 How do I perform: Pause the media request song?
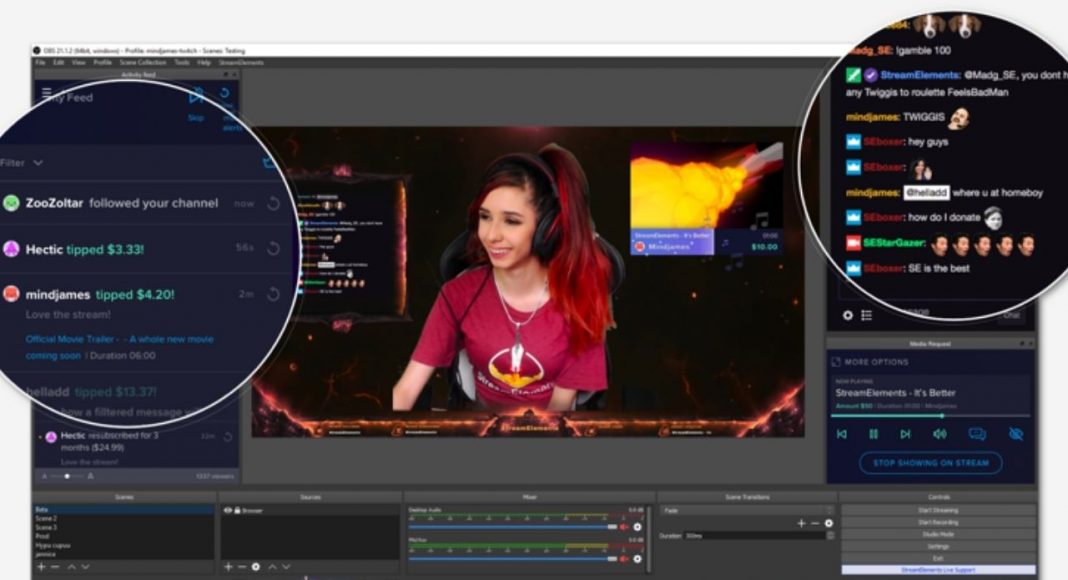[873, 434]
